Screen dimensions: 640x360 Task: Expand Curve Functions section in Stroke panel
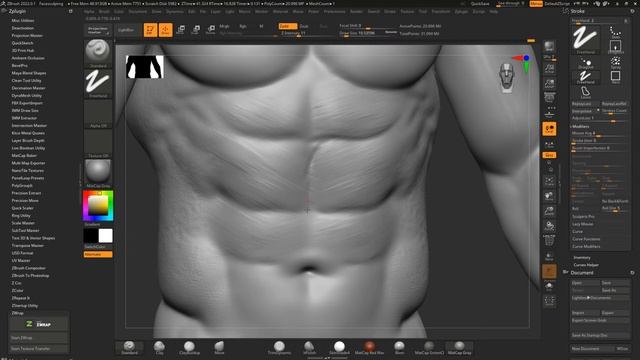point(586,239)
